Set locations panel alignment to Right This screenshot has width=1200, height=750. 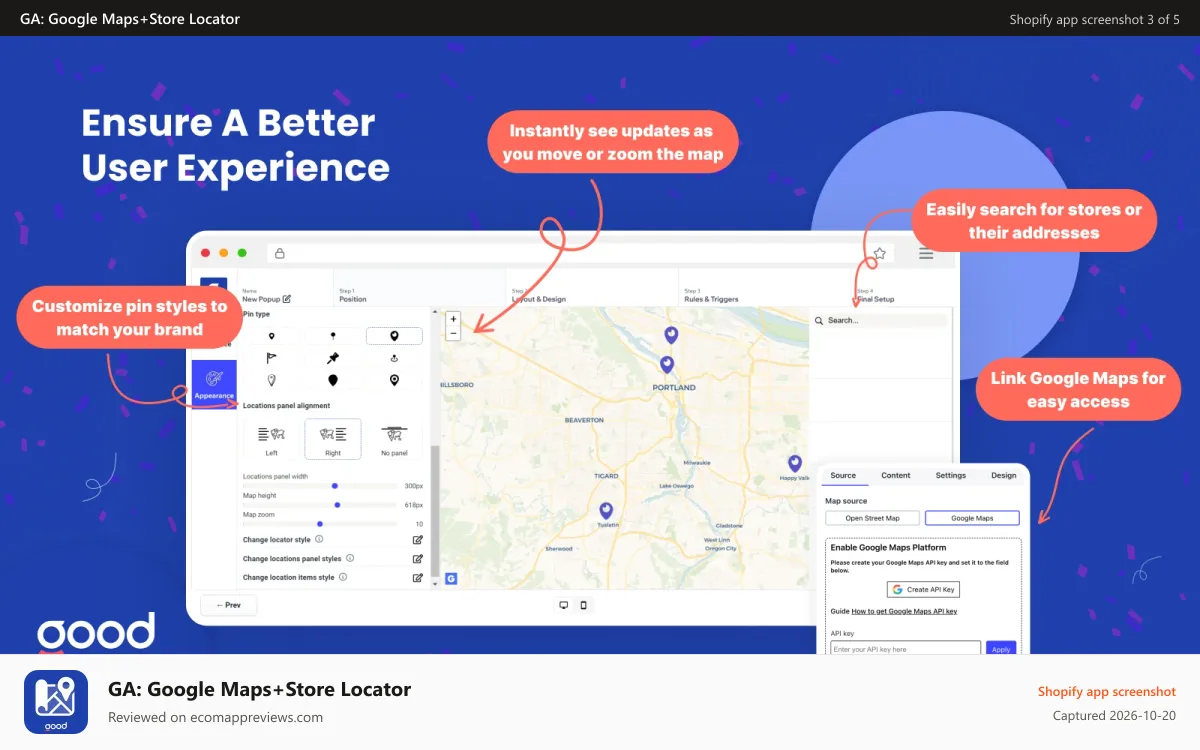pyautogui.click(x=333, y=439)
